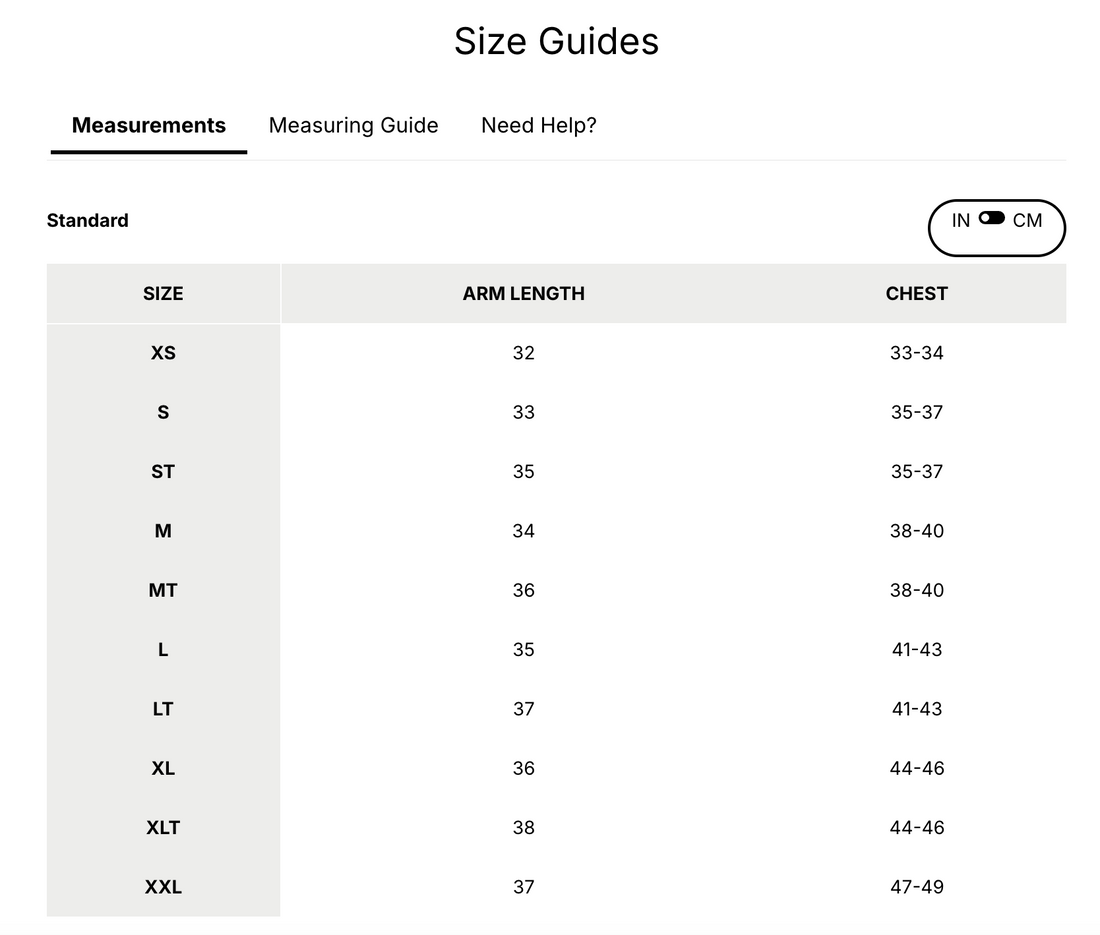Click the ARM LENGTH column header
This screenshot has height=935, width=1100.
[x=523, y=293]
